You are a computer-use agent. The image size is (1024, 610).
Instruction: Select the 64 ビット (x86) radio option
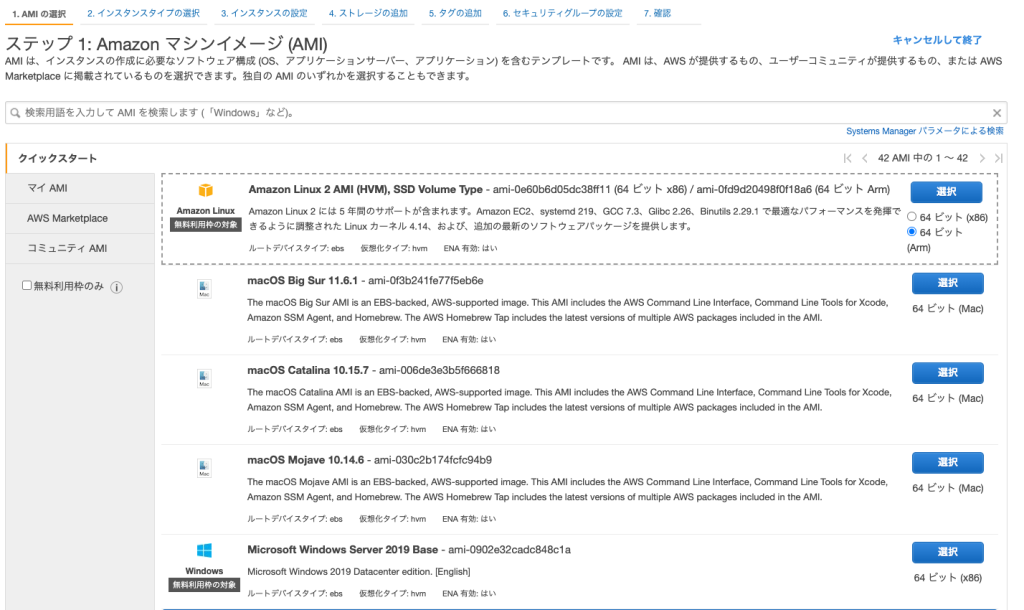(912, 216)
